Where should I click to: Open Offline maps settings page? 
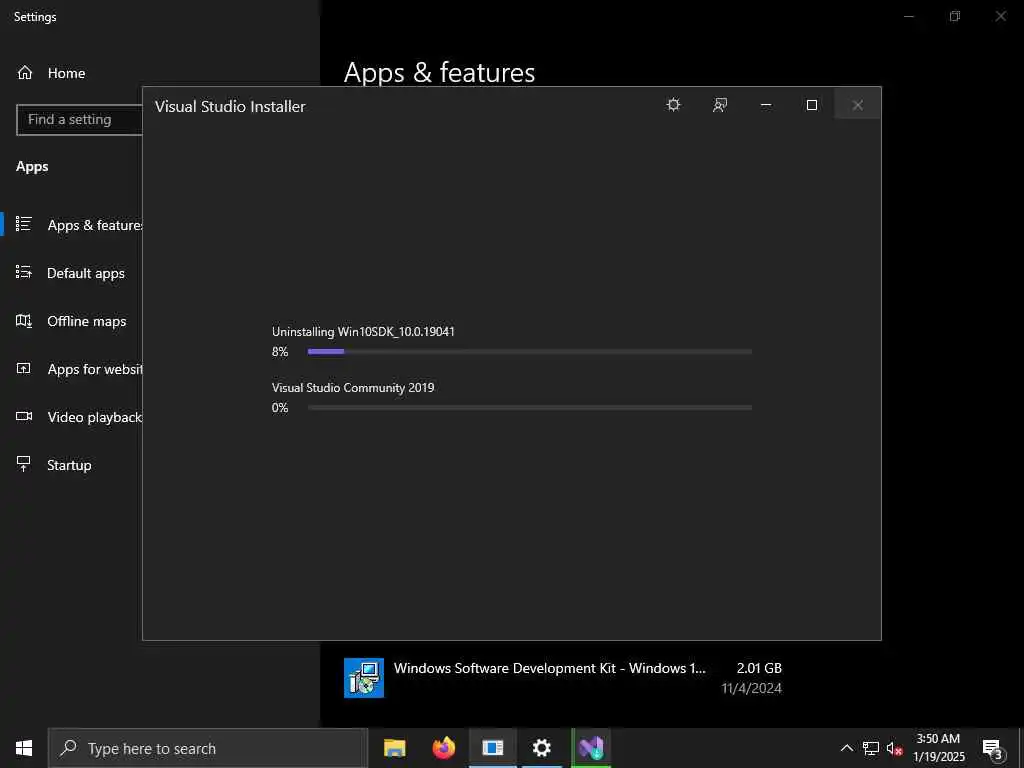(x=71, y=321)
